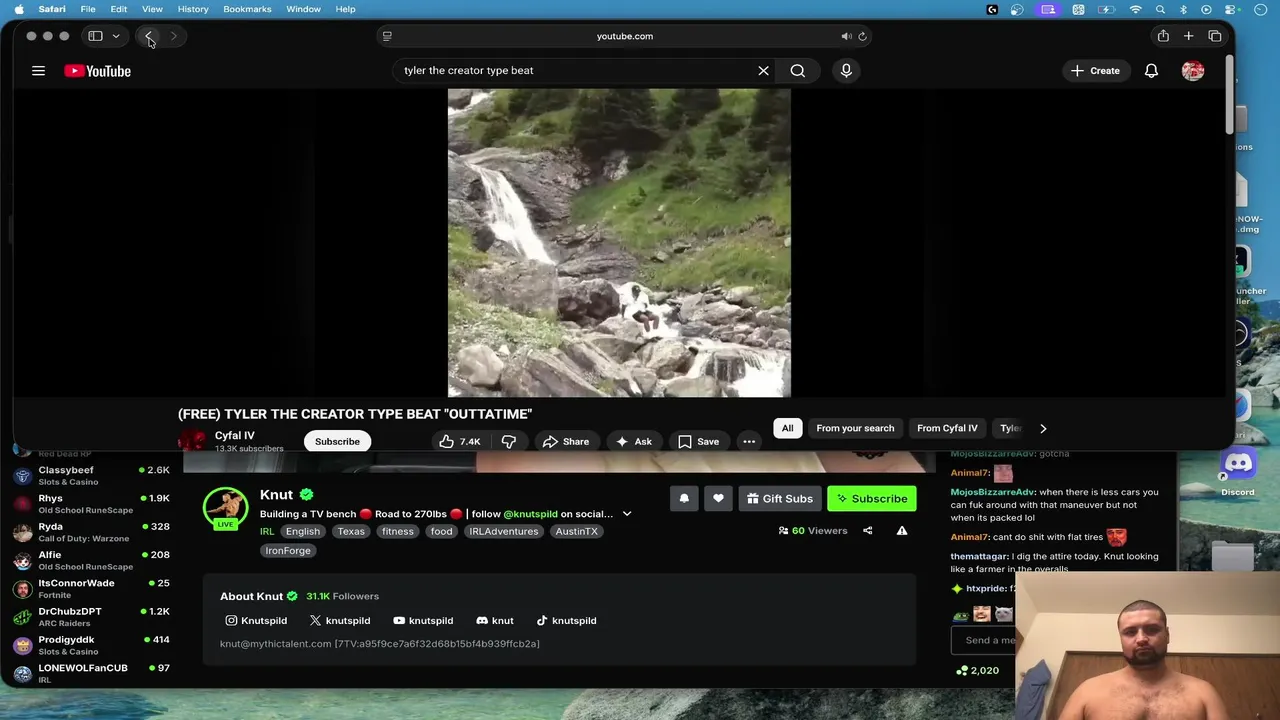Start voice search with the microphone
This screenshot has height=720, width=1280.
[846, 71]
